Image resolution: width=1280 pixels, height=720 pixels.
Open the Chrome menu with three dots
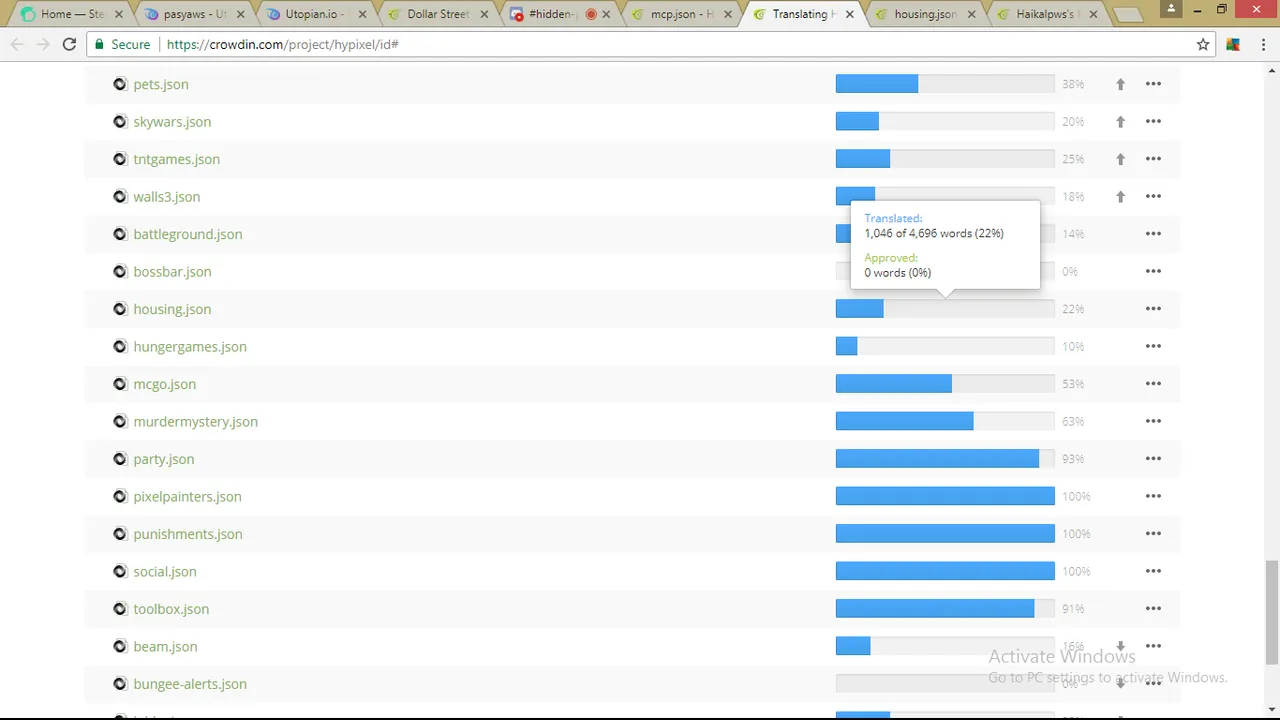coord(1262,44)
